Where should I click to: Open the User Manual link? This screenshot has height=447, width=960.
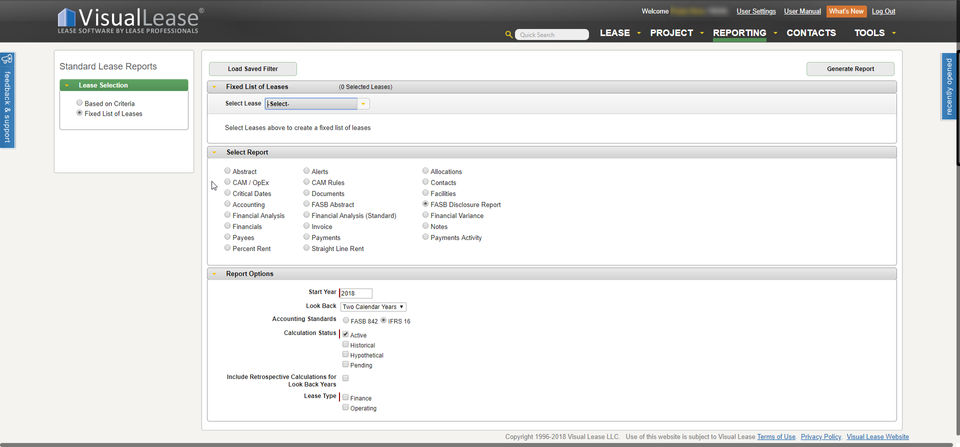tap(802, 12)
